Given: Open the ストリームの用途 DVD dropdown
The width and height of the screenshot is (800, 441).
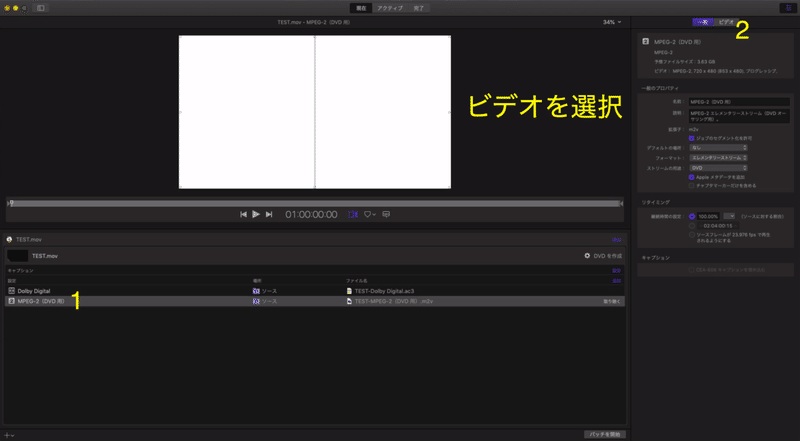Looking at the screenshot, I should click(718, 167).
